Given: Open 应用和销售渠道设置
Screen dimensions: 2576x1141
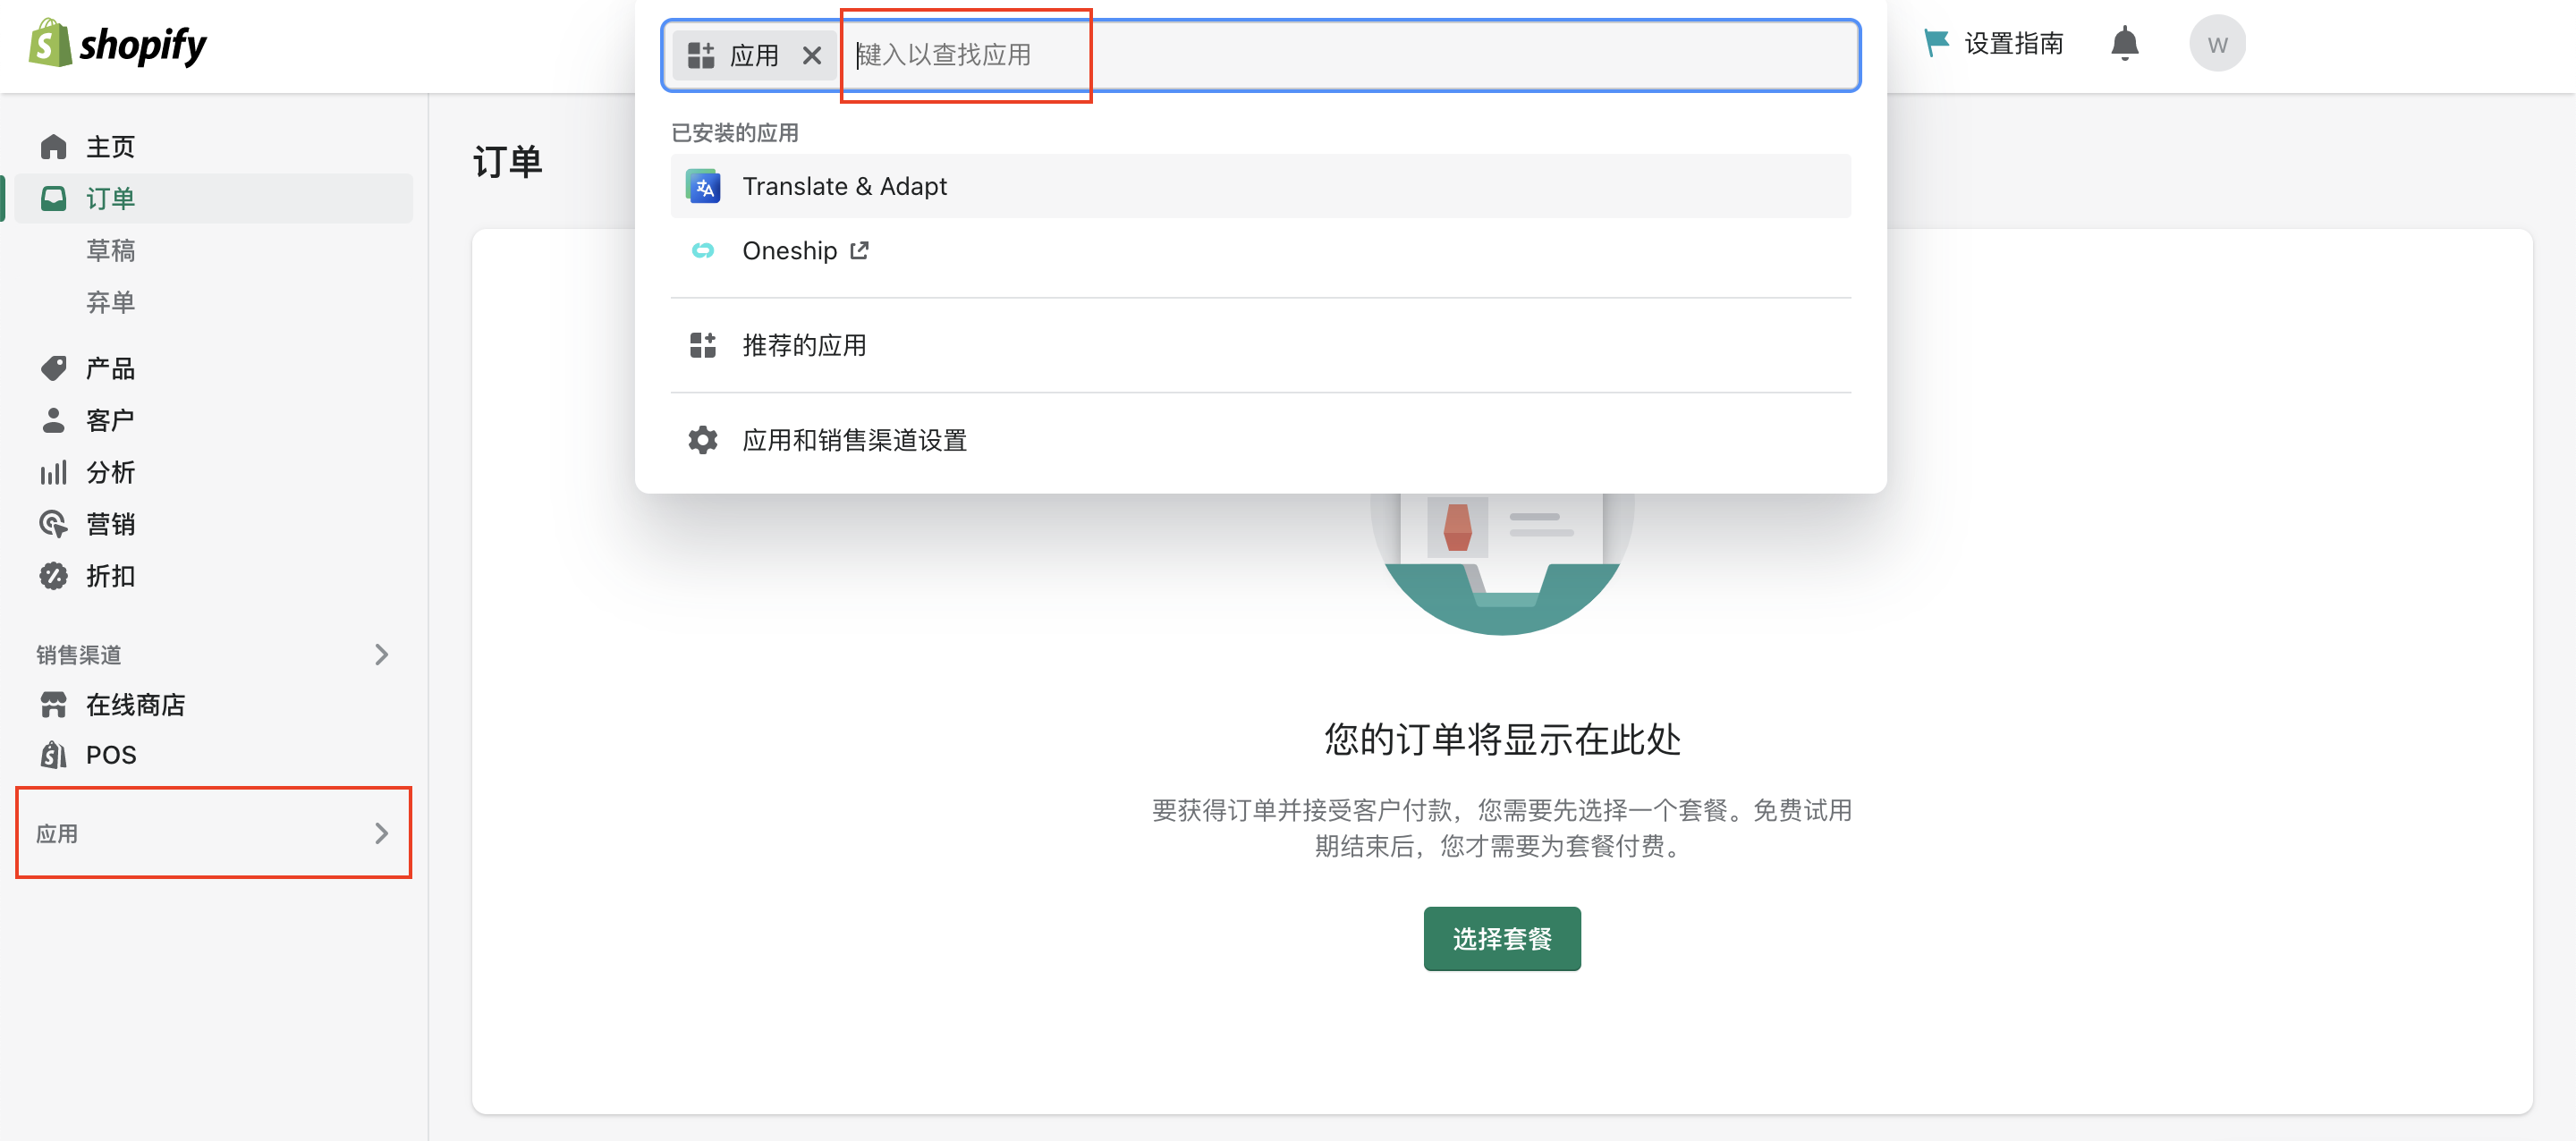Looking at the screenshot, I should point(1260,440).
